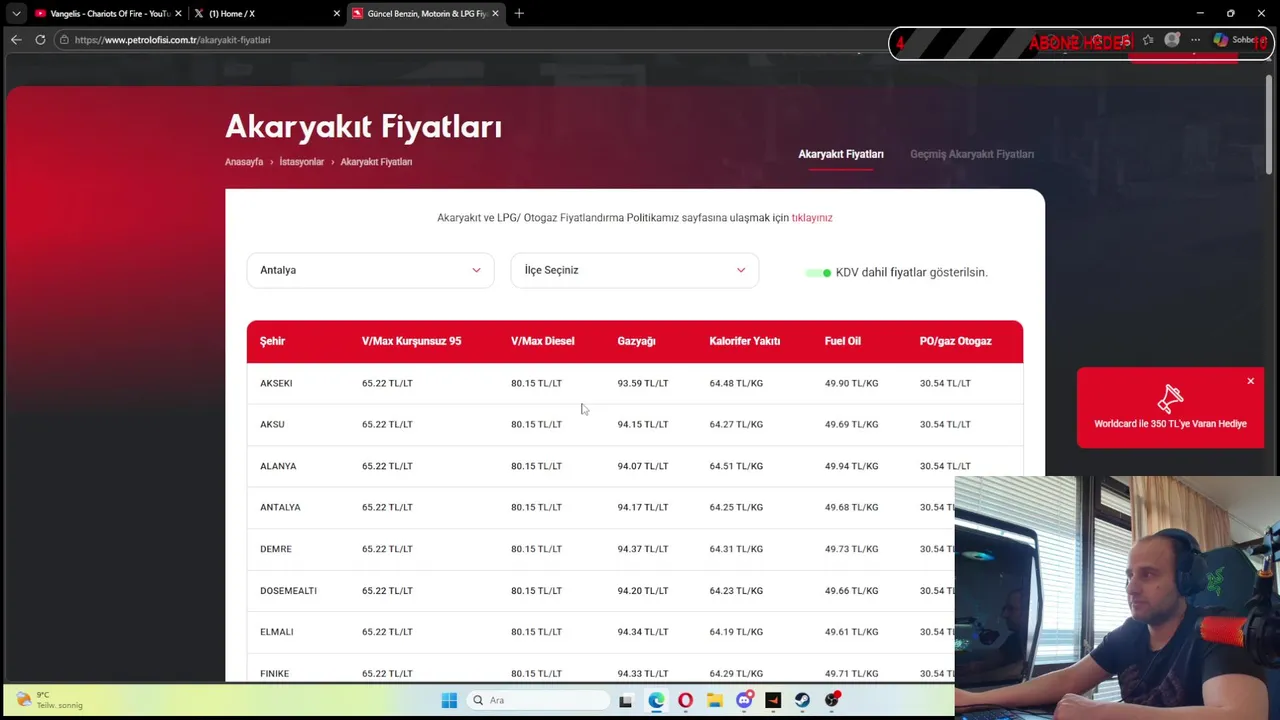
Task: Click ELMALI fuel oil price 49.61 TL/KG
Action: tap(851, 632)
